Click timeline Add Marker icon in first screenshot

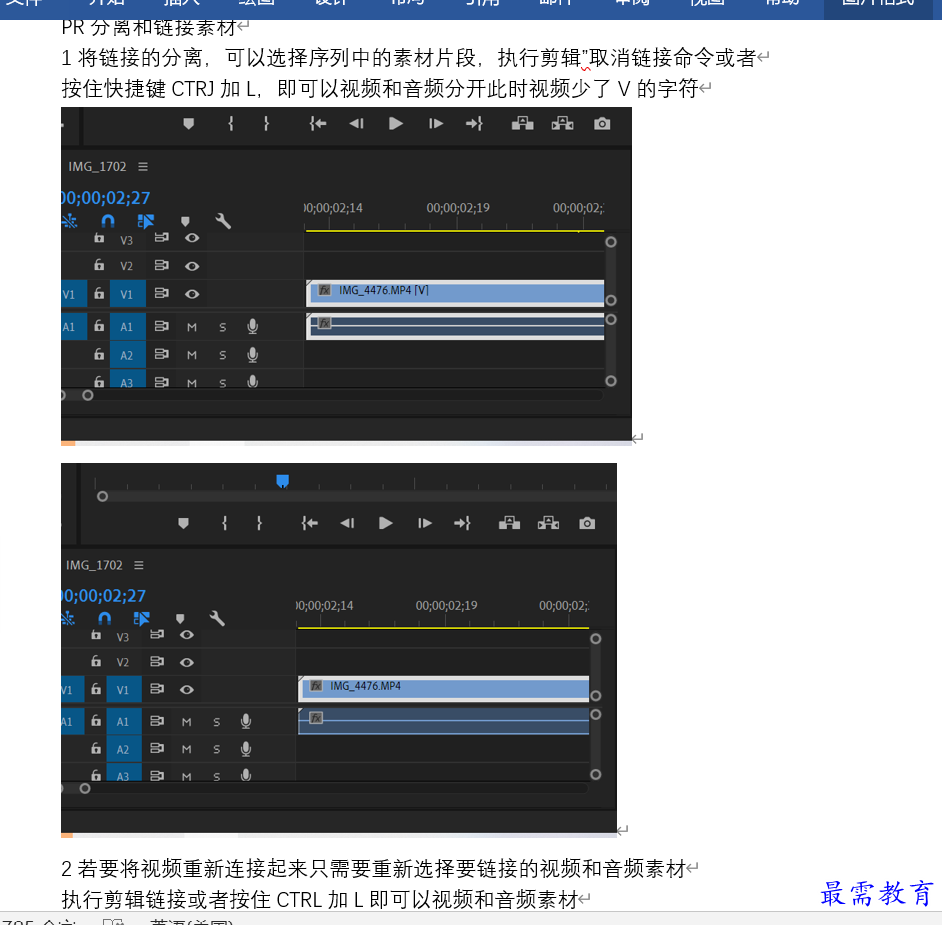click(185, 221)
